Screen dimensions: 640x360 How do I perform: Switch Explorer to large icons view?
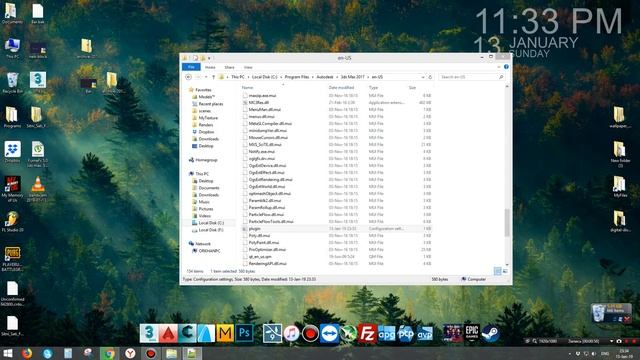tap(505, 271)
